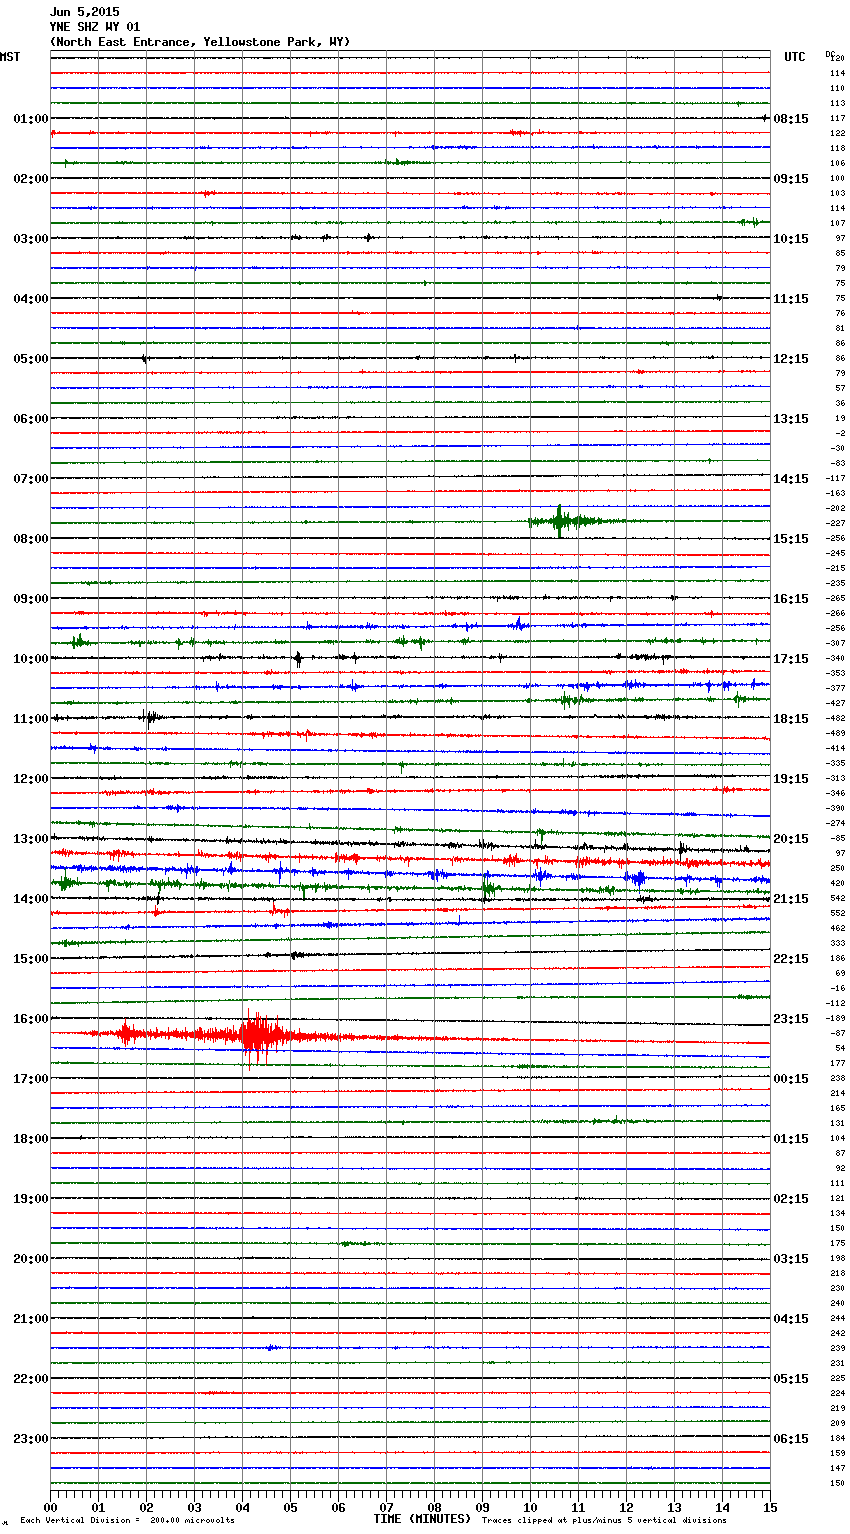The image size is (850, 1534).
Task: Click the date header 'Jun 5,2015'
Action: click(84, 12)
